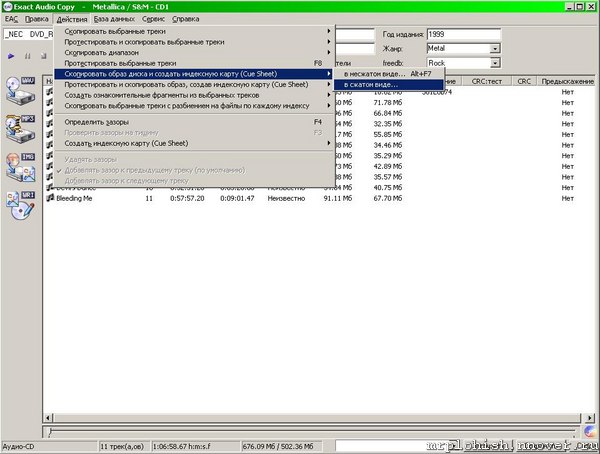Choose Создать индексную карту (Cue Sheet)

click(194, 143)
